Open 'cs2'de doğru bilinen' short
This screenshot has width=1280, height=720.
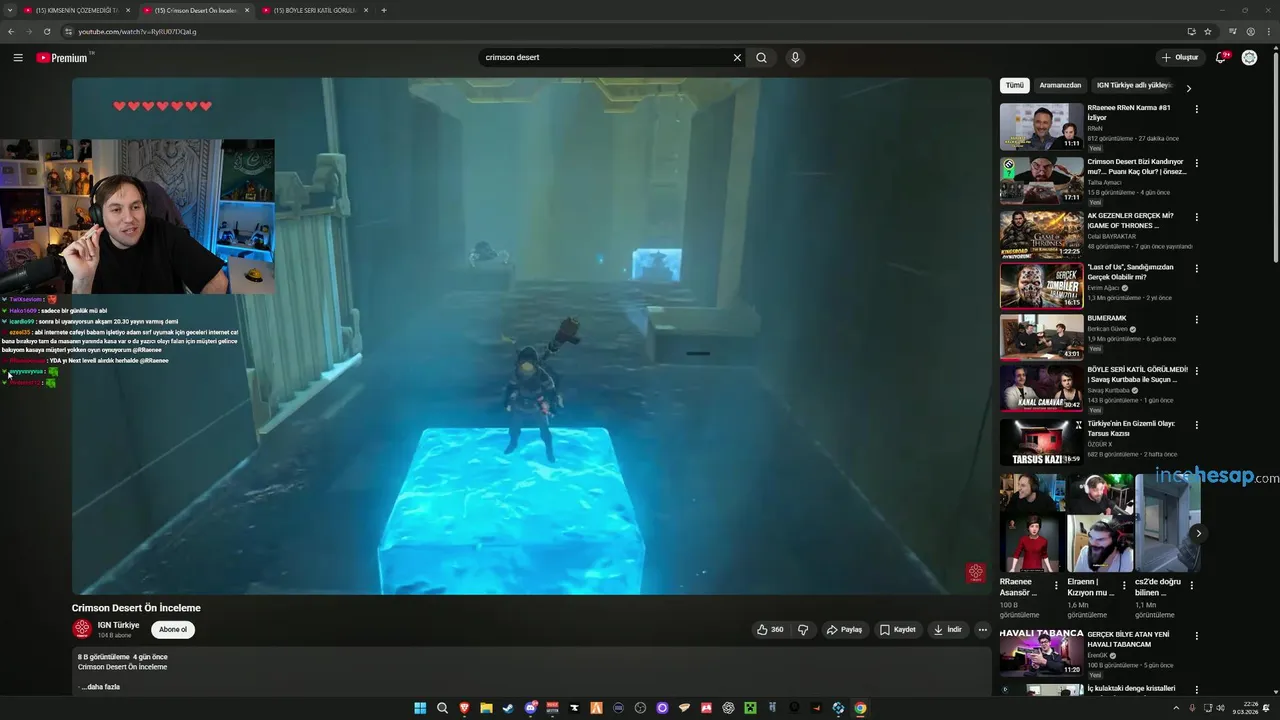(1167, 523)
